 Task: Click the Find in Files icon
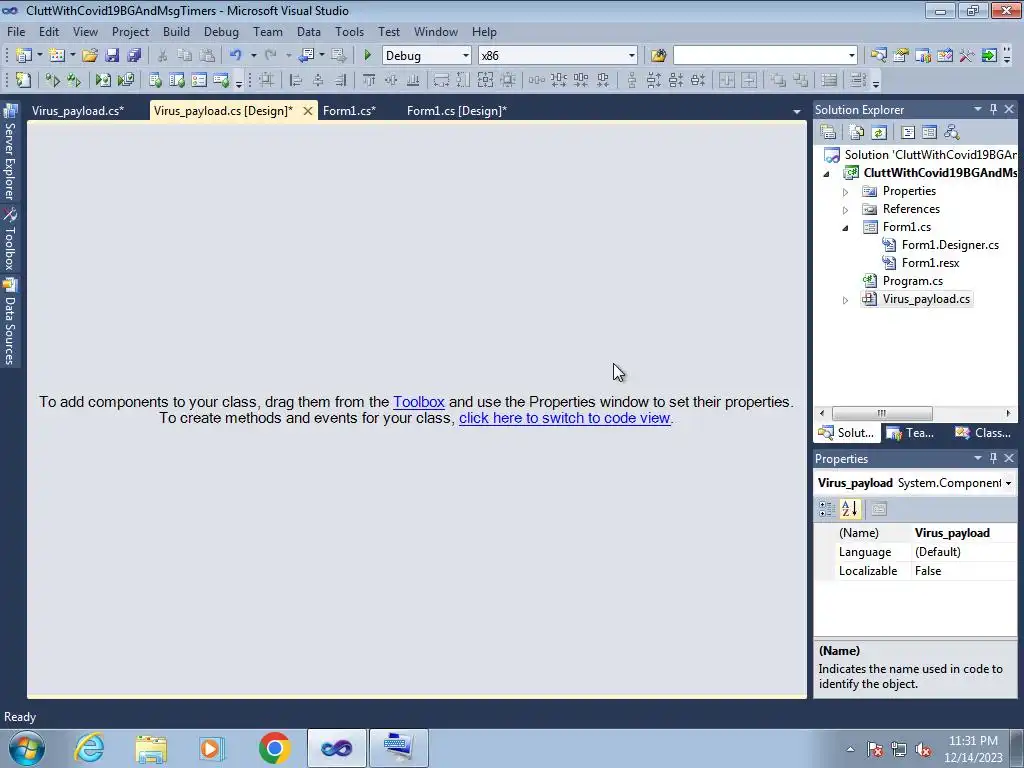tap(658, 56)
